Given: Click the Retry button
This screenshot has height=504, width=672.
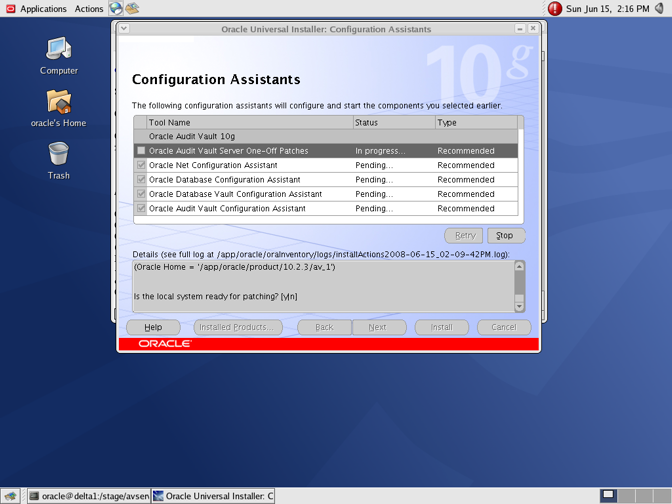Looking at the screenshot, I should [464, 235].
